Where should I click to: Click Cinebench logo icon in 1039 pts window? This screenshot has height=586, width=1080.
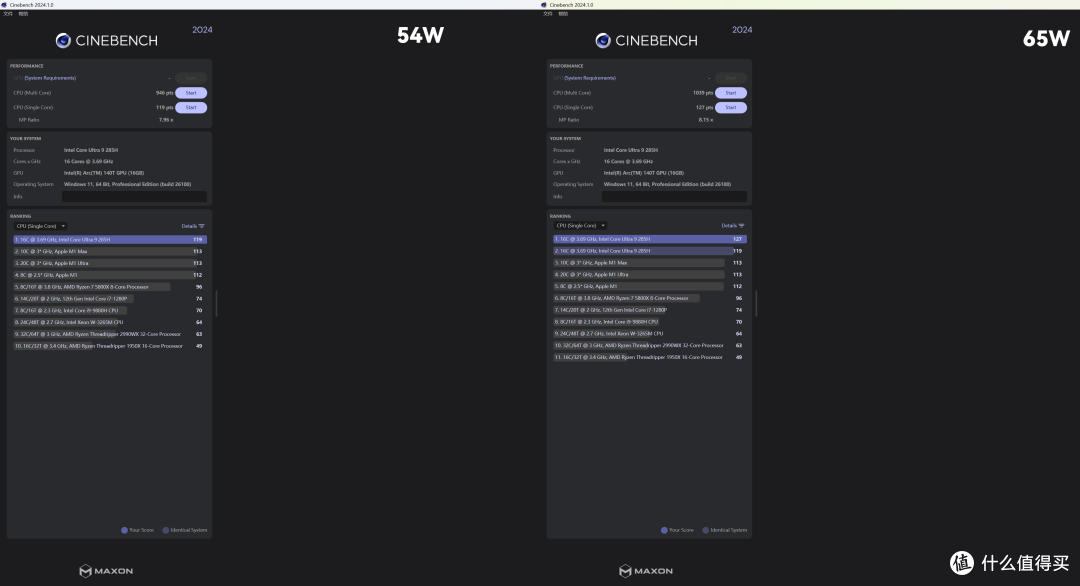[603, 41]
